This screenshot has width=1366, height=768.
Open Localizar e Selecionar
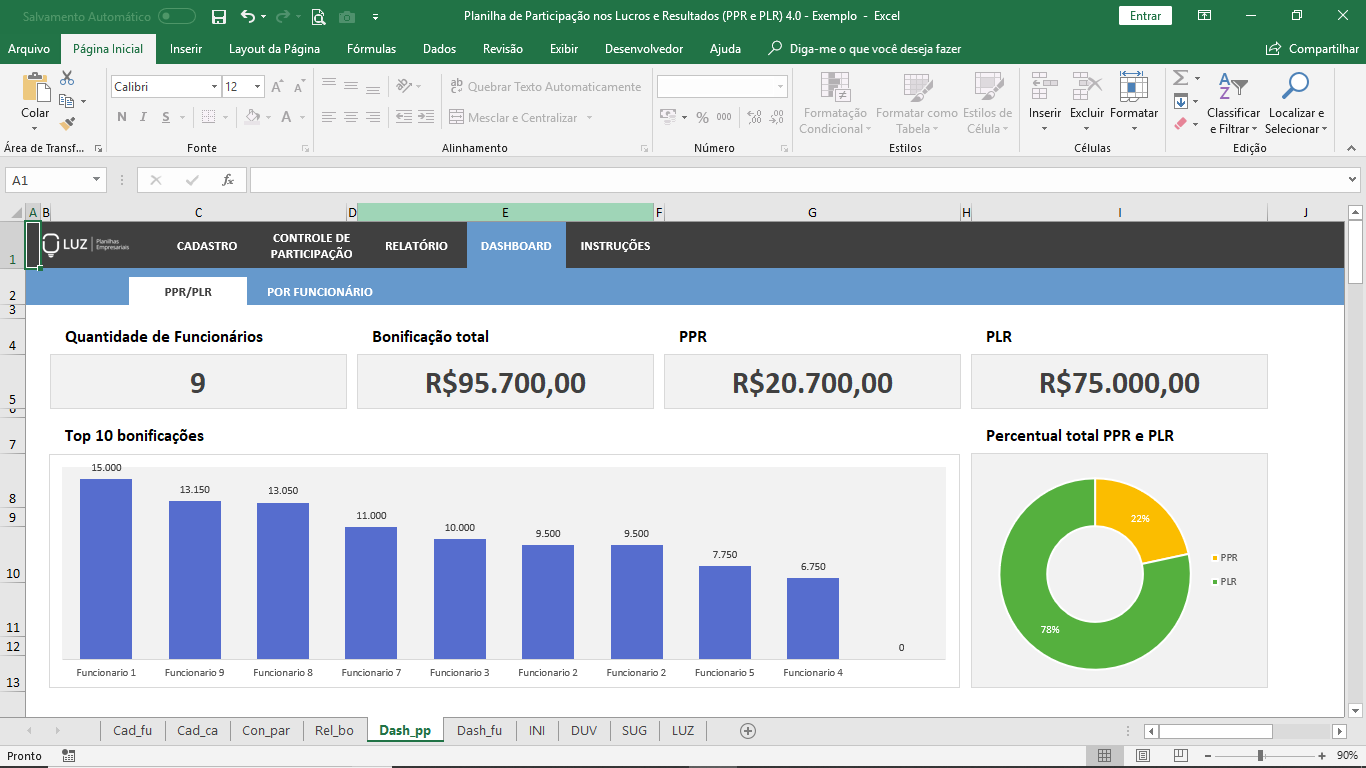pyautogui.click(x=1296, y=103)
